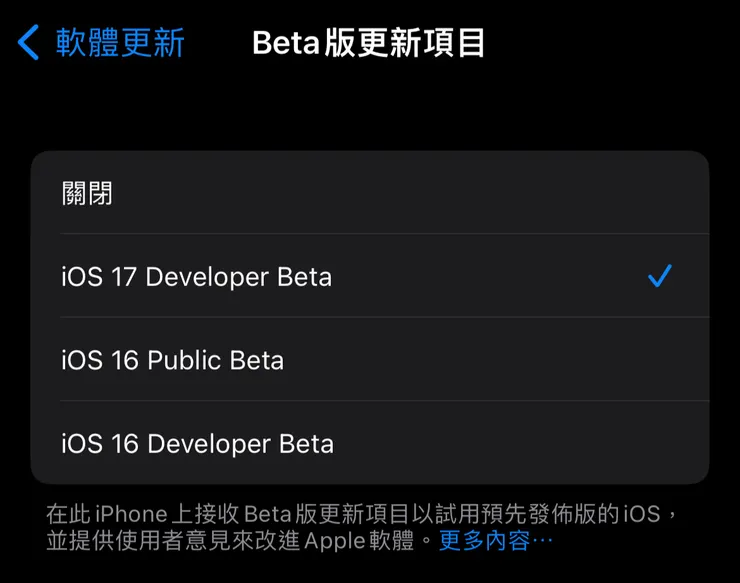This screenshot has height=583, width=740.
Task: Tap the word "Beta" in the page title
Action: click(x=285, y=44)
